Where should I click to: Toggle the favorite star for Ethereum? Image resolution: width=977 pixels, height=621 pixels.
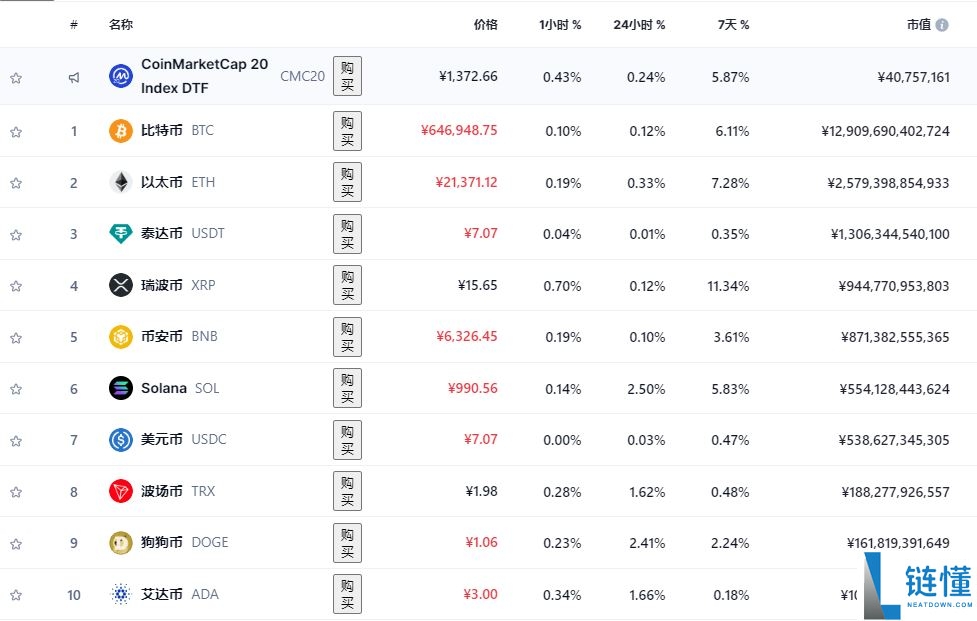tap(16, 183)
